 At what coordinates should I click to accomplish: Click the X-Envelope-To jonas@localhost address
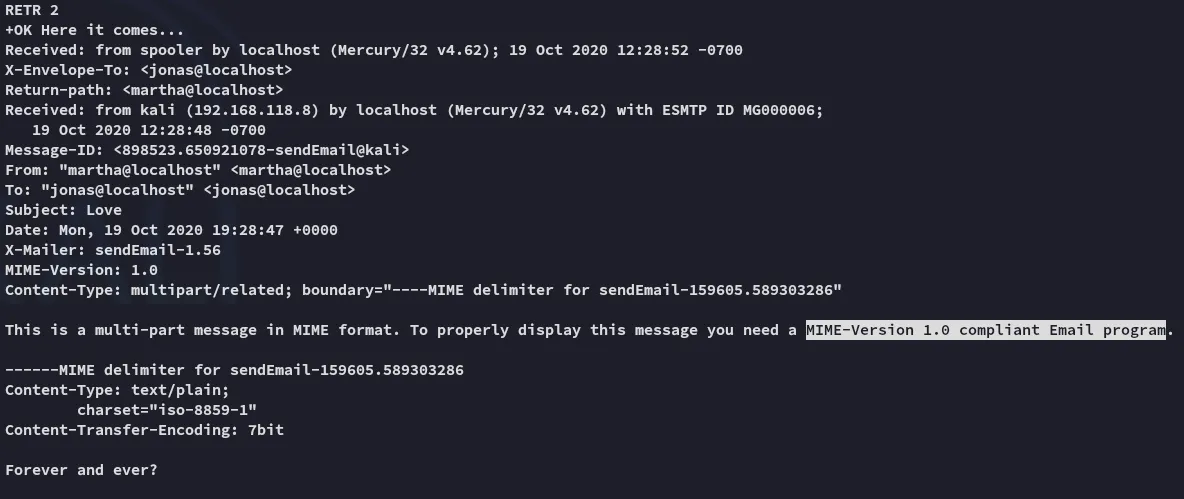click(x=216, y=70)
